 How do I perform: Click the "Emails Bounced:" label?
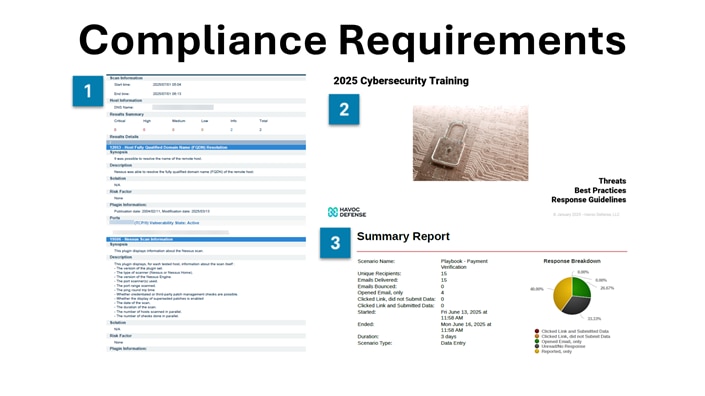[x=377, y=286]
